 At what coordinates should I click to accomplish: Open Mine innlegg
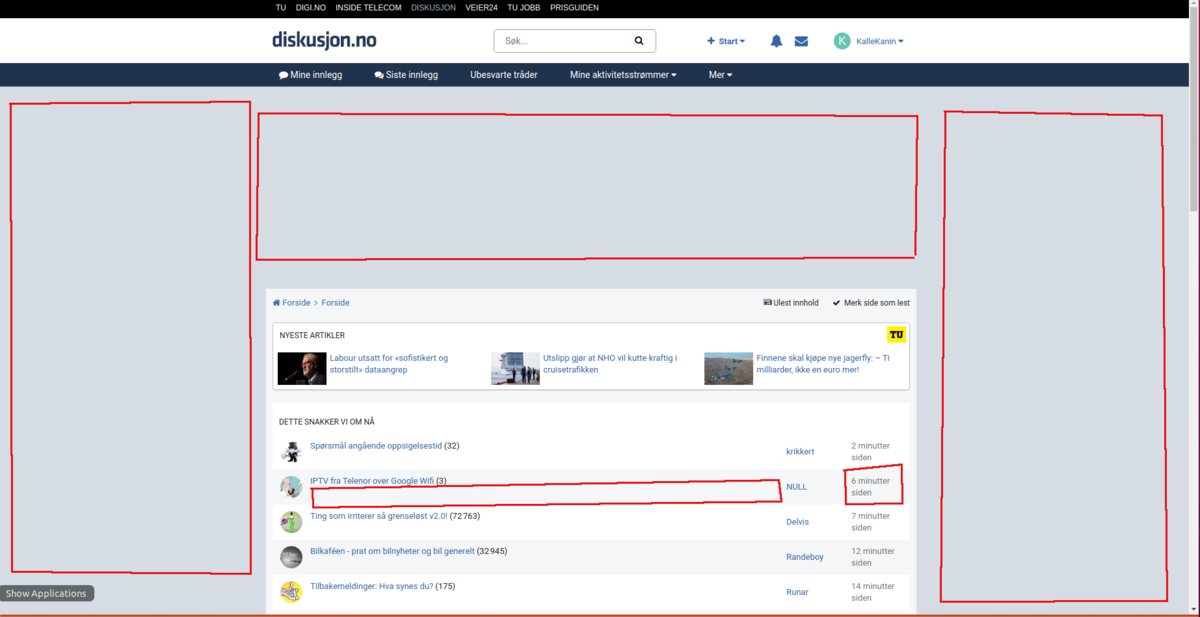tap(310, 75)
